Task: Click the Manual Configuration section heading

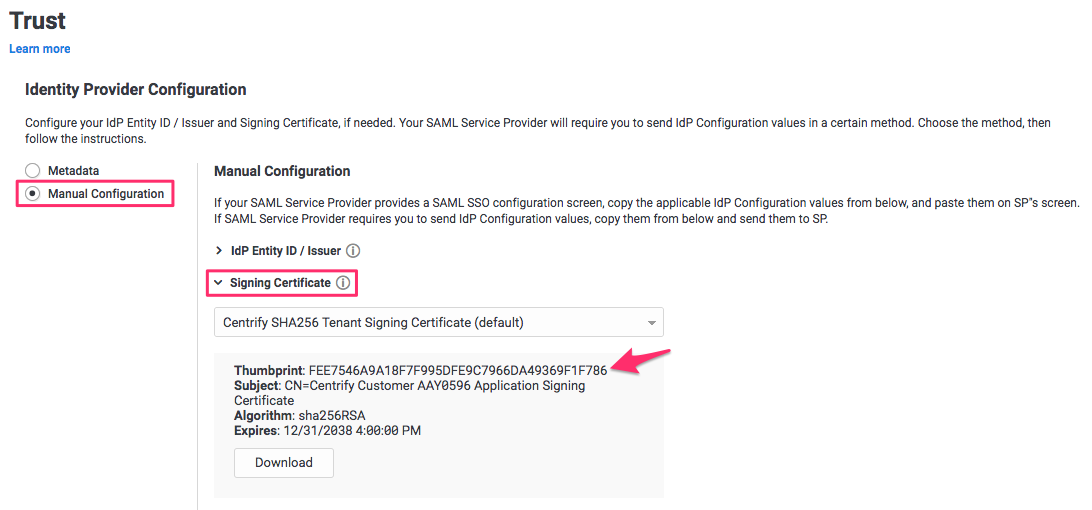Action: [x=282, y=171]
